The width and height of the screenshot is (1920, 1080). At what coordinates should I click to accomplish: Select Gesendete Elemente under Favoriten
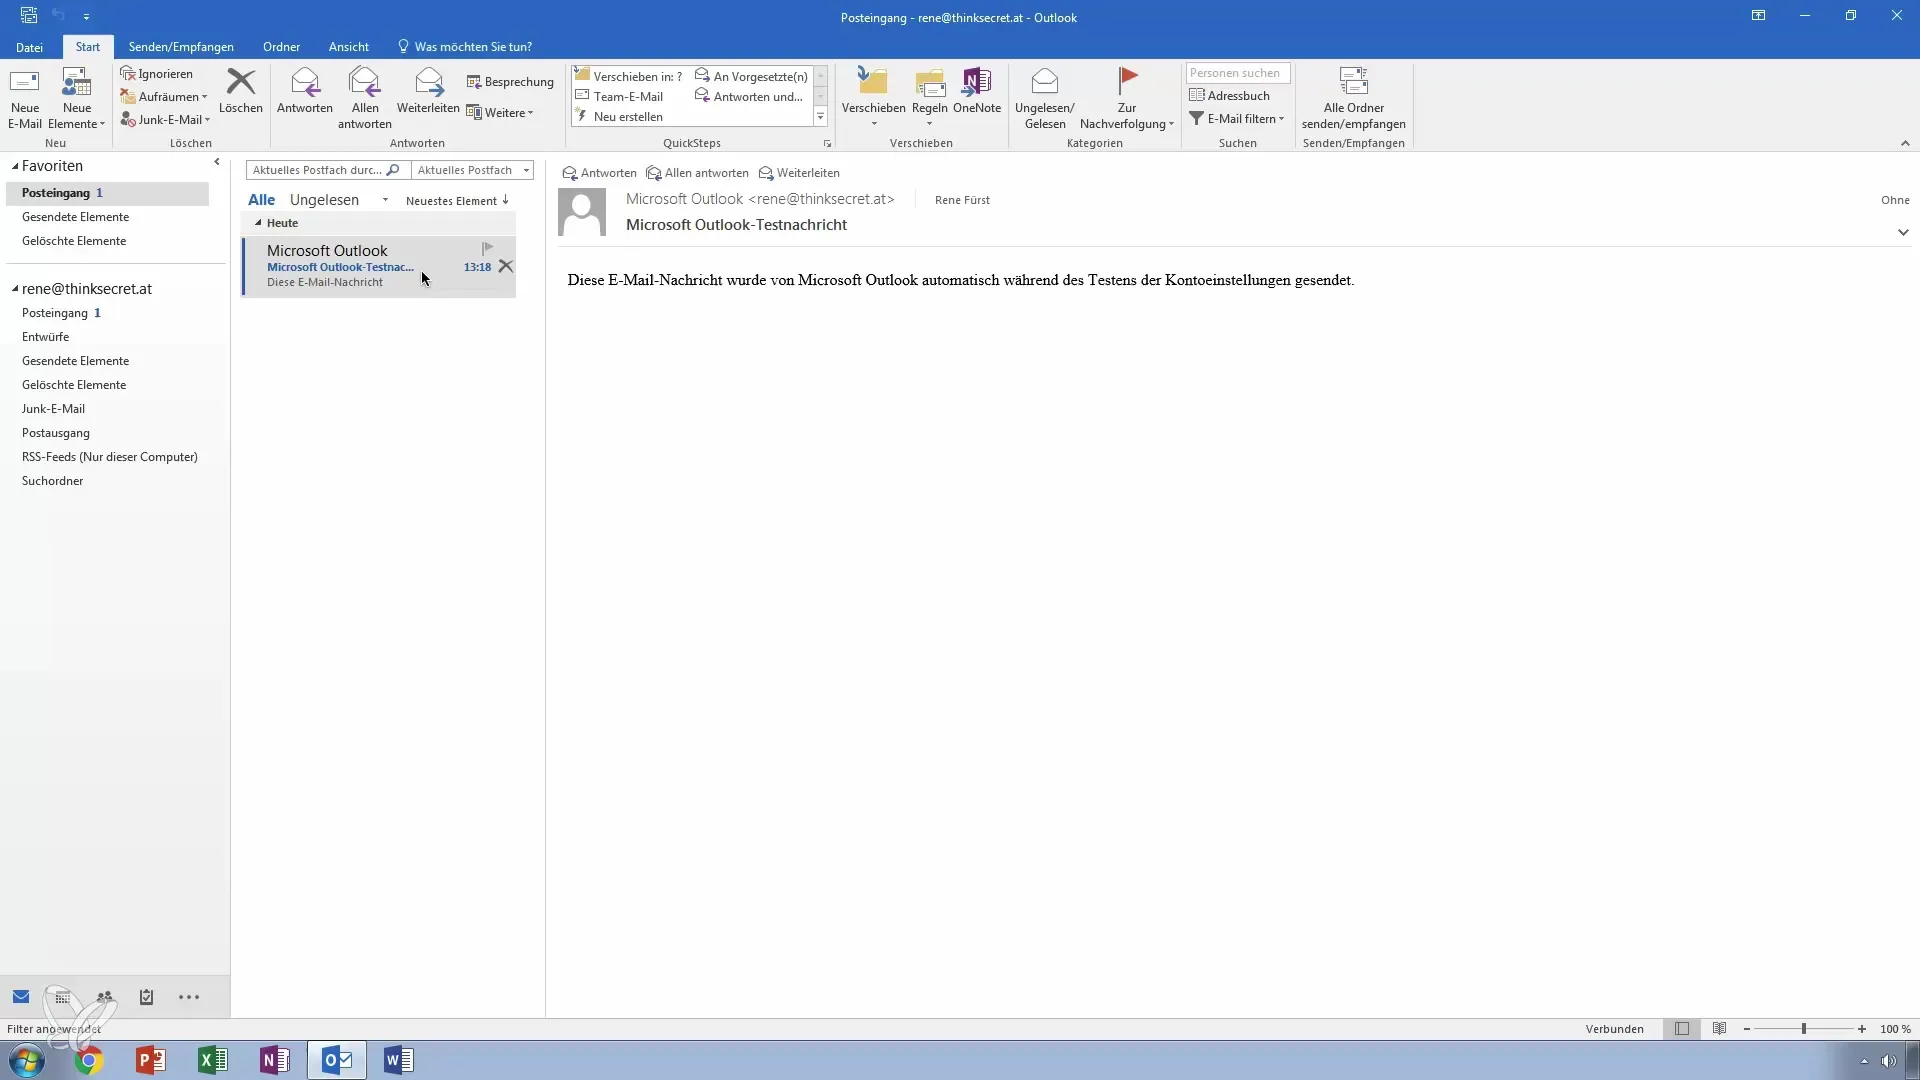coord(75,217)
